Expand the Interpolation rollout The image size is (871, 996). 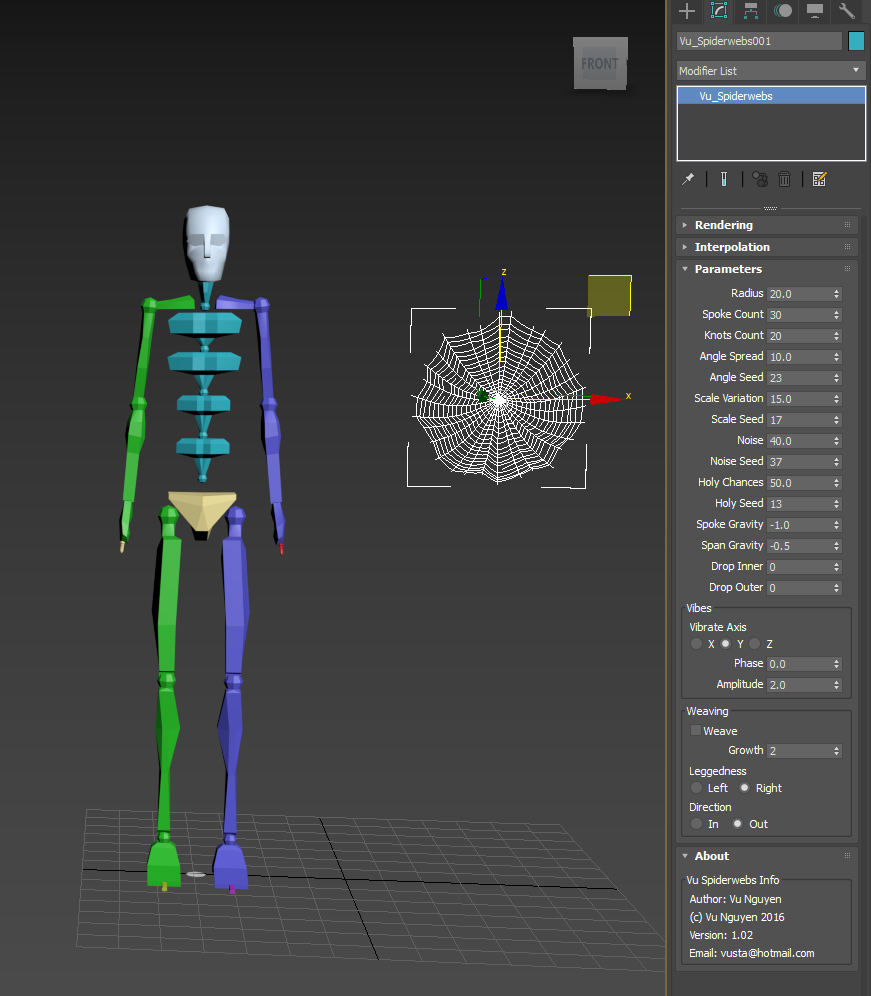click(x=732, y=247)
